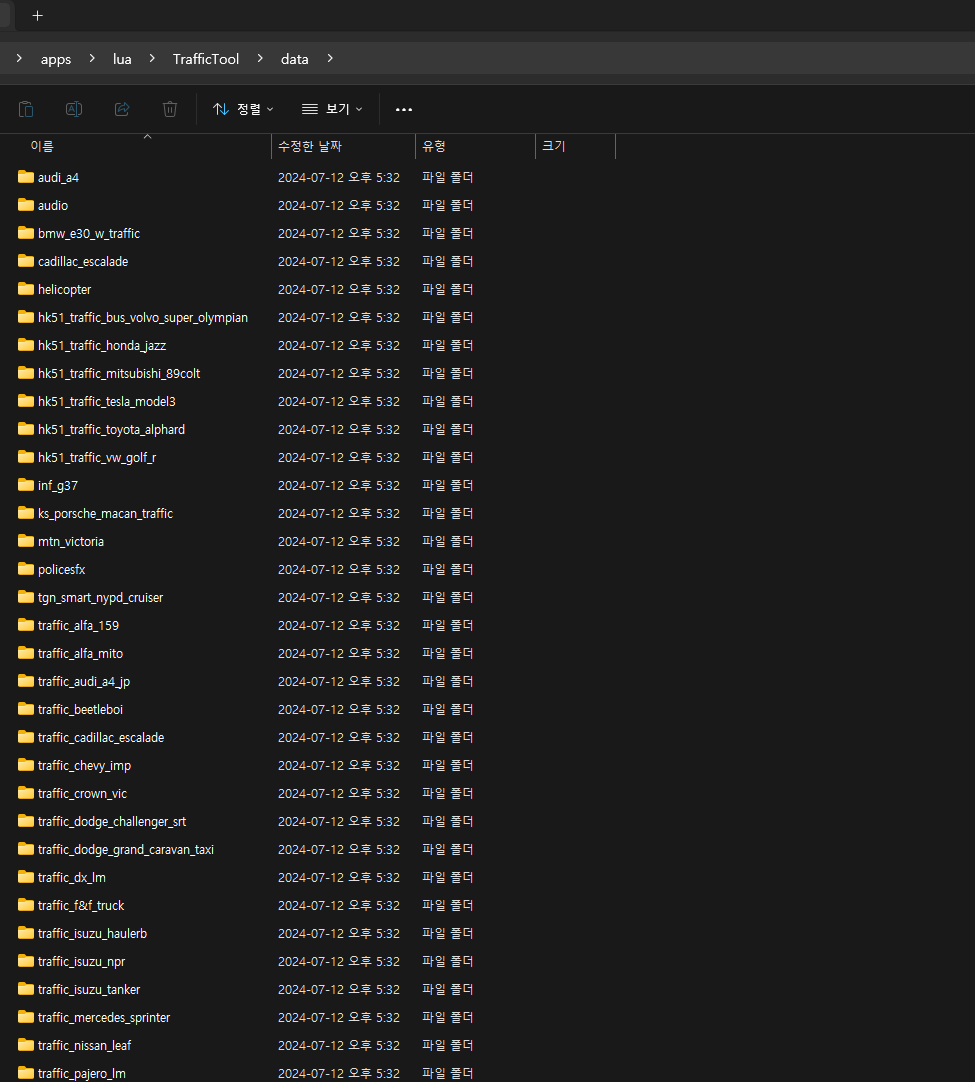Select hk51_traffic_vw_golf_r folder icon
This screenshot has width=975, height=1082.
click(26, 457)
